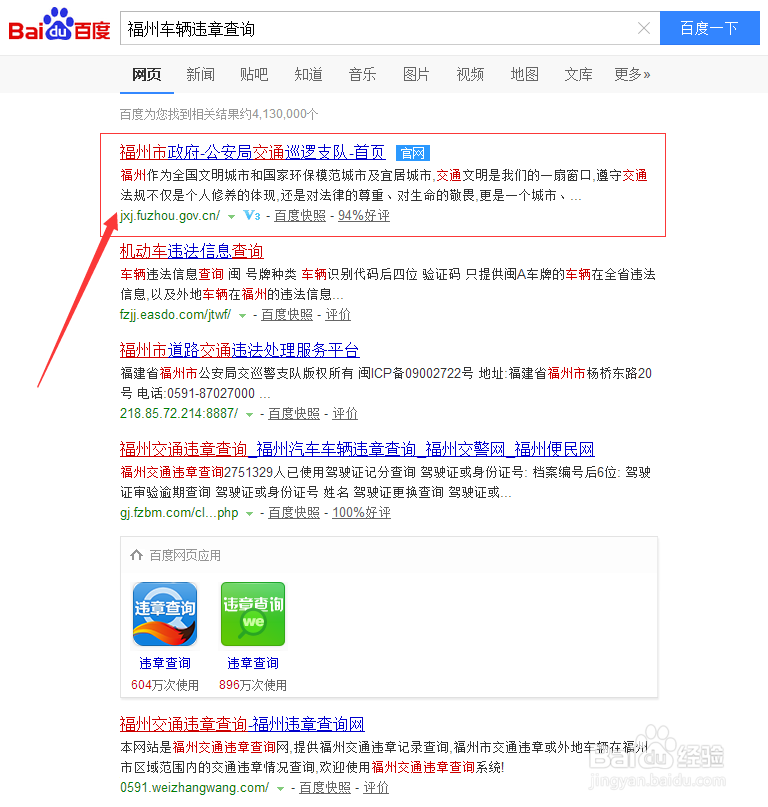
Task: Open the blue fox 违章查询 app icon
Action: click(165, 614)
